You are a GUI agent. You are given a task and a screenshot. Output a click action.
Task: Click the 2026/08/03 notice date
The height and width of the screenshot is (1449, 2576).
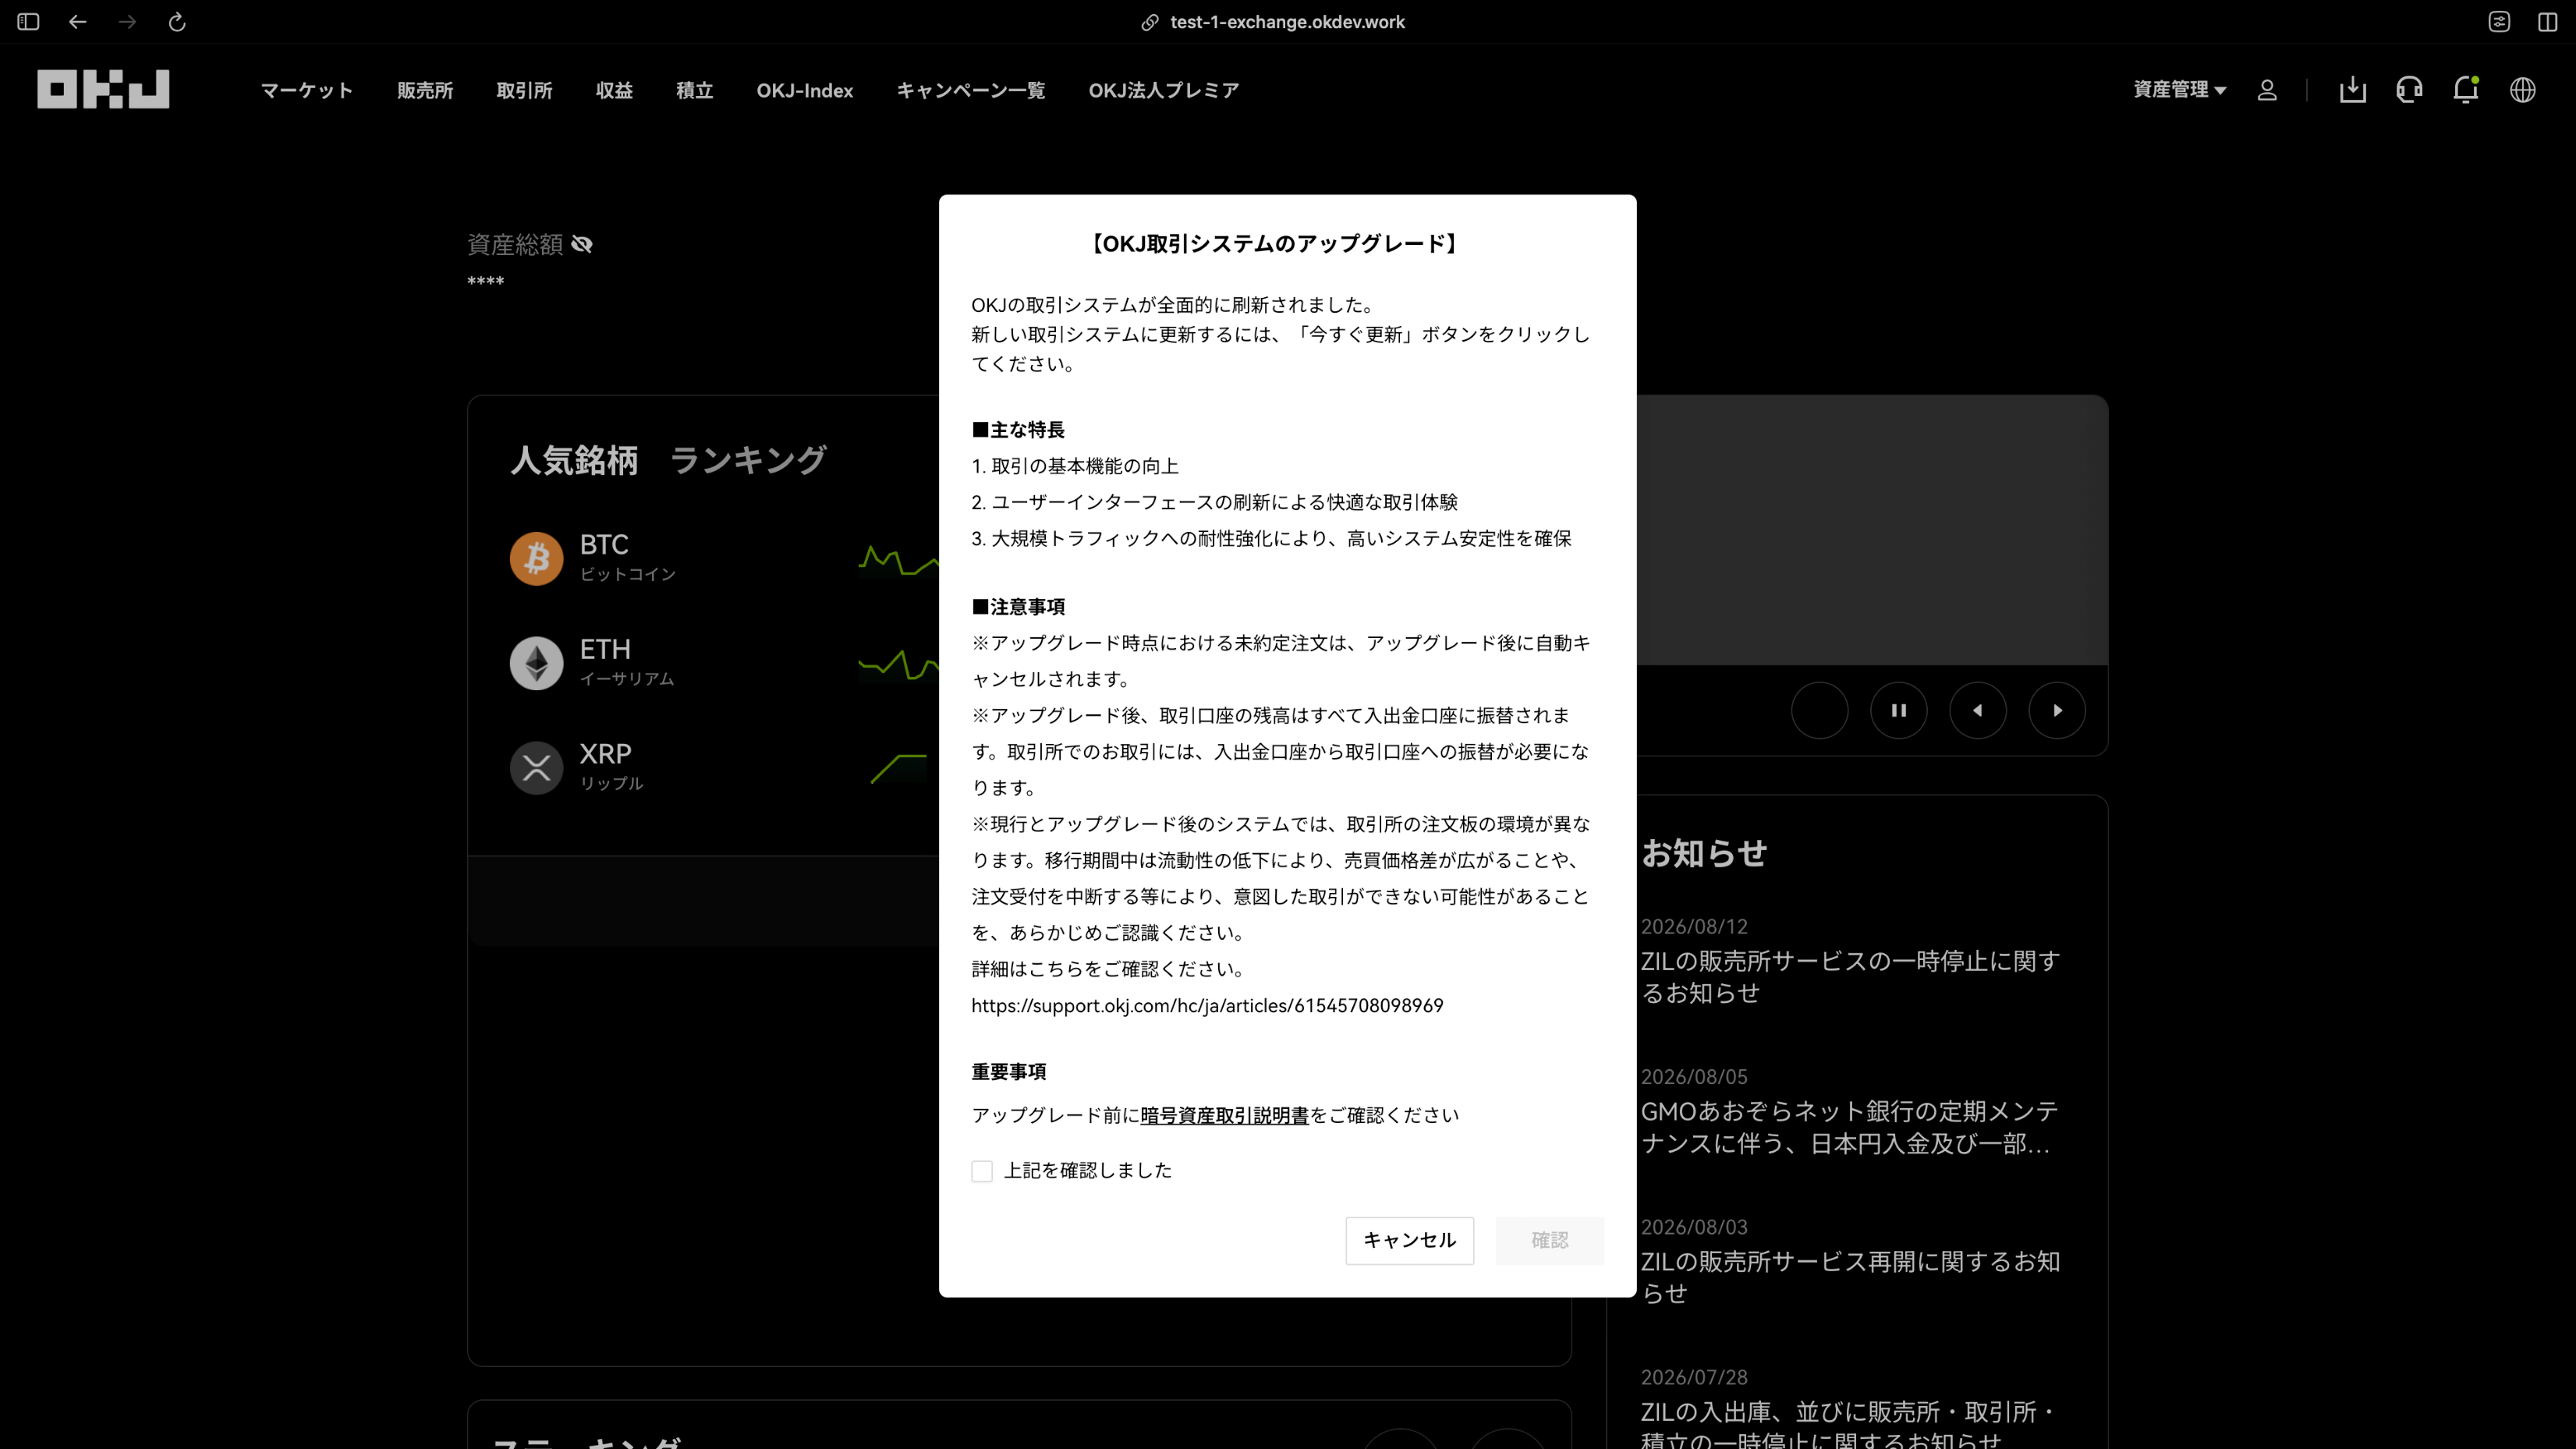click(1694, 1227)
